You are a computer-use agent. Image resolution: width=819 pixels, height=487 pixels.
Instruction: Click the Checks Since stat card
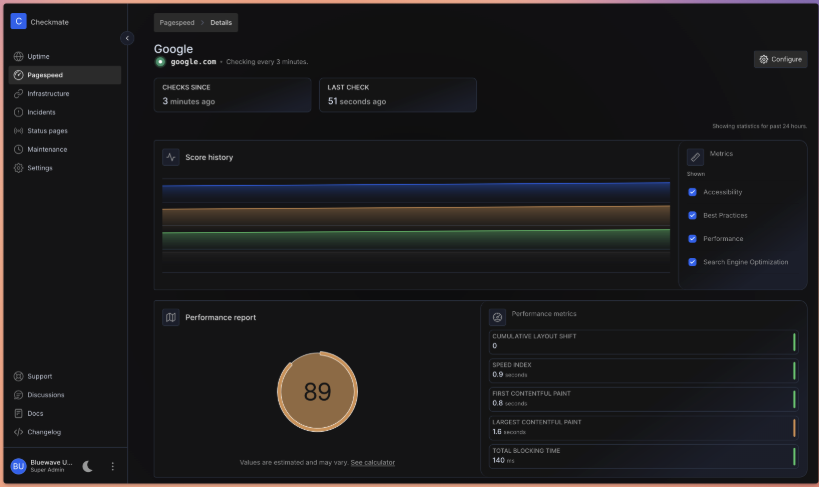232,95
